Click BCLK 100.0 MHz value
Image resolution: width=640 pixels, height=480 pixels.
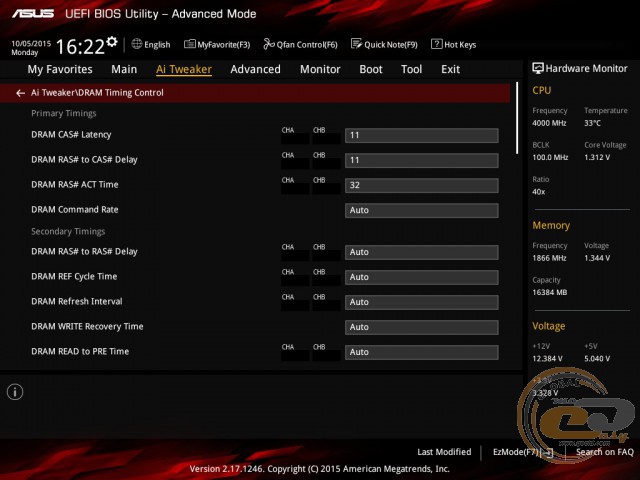[550, 158]
